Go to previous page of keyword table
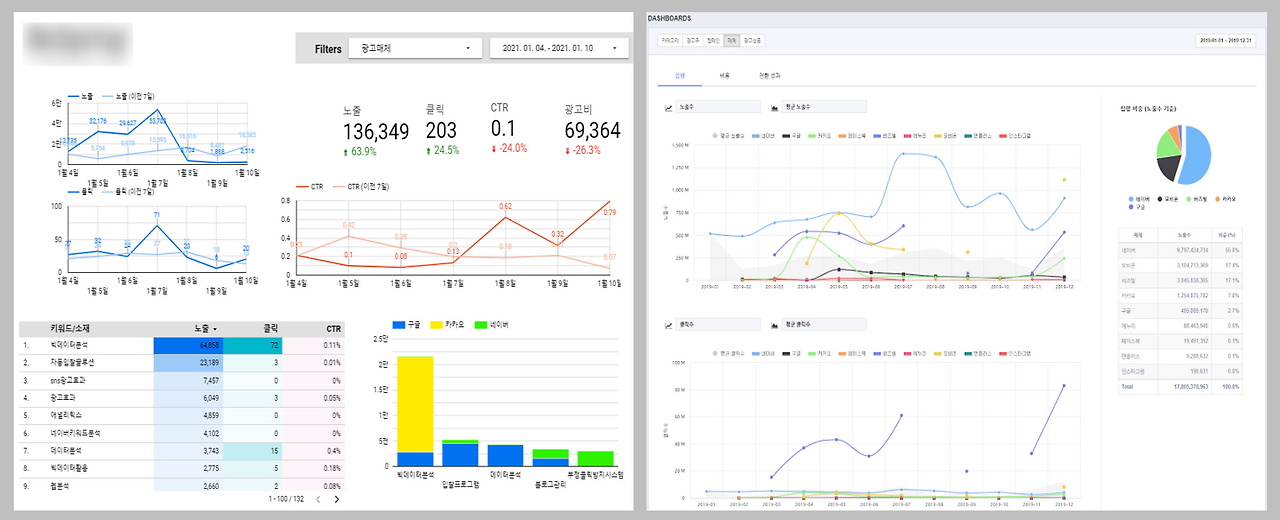This screenshot has height=520, width=1280. coord(318,498)
